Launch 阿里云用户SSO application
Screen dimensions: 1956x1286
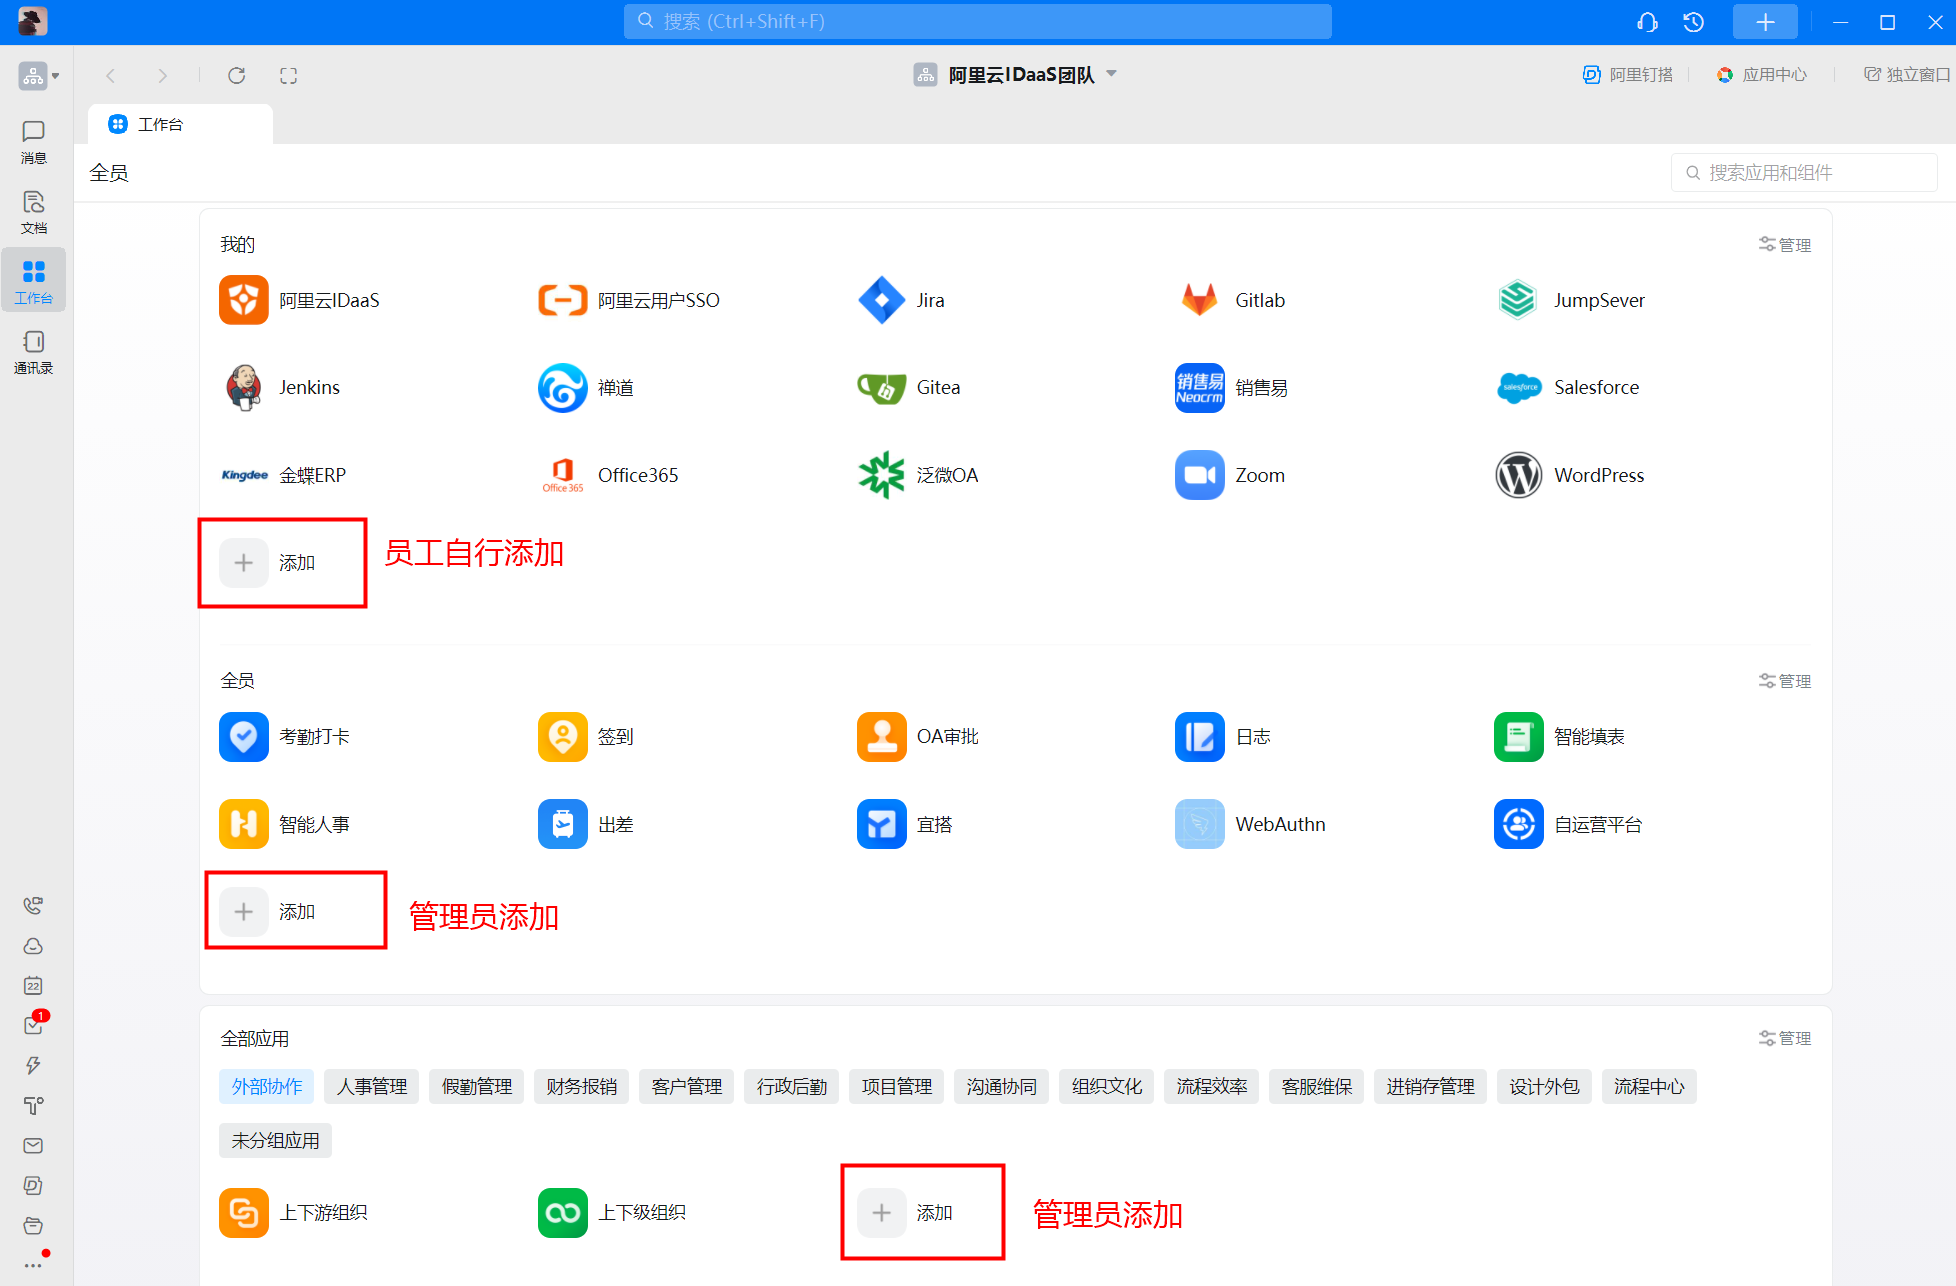click(x=629, y=300)
